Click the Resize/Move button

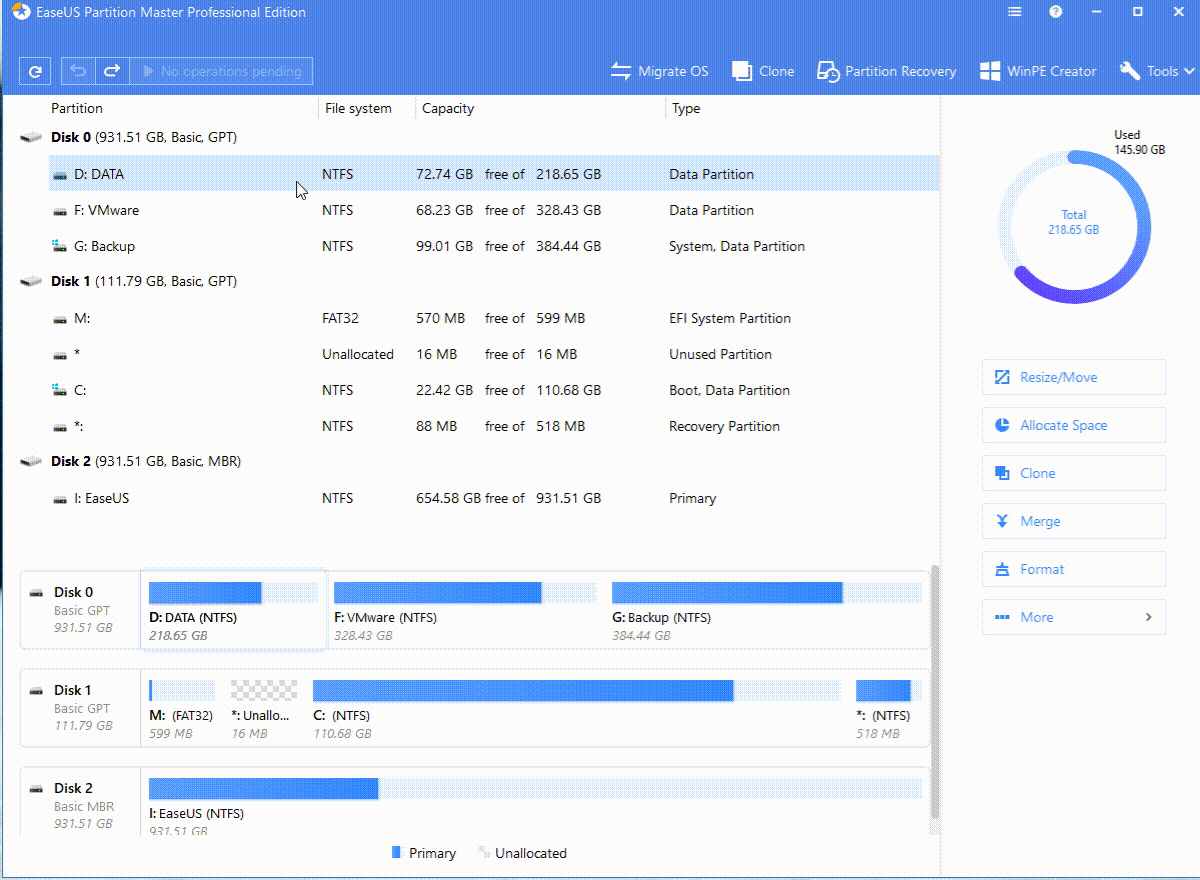click(1074, 377)
